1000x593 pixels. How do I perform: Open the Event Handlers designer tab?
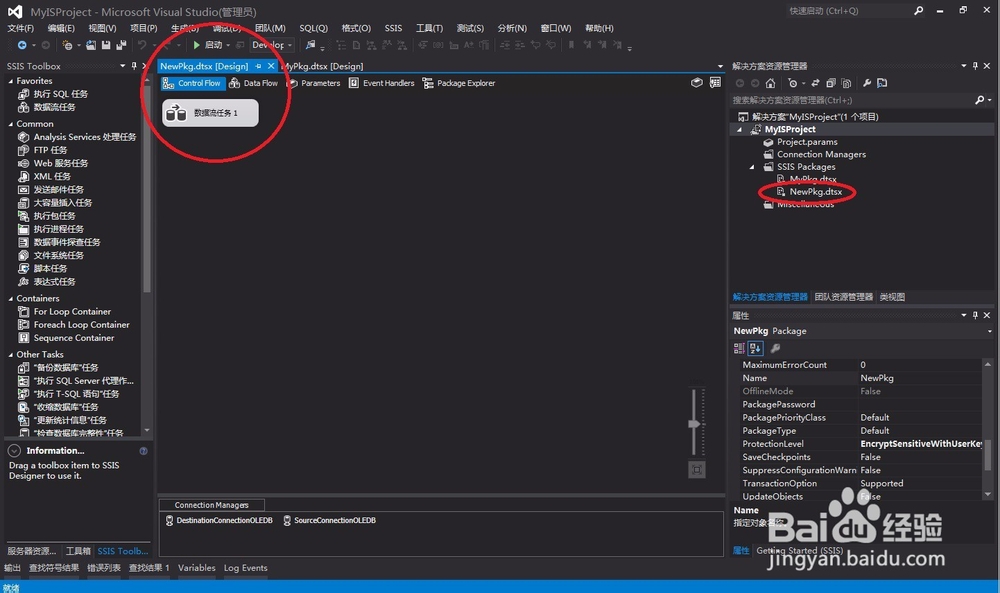[x=381, y=83]
